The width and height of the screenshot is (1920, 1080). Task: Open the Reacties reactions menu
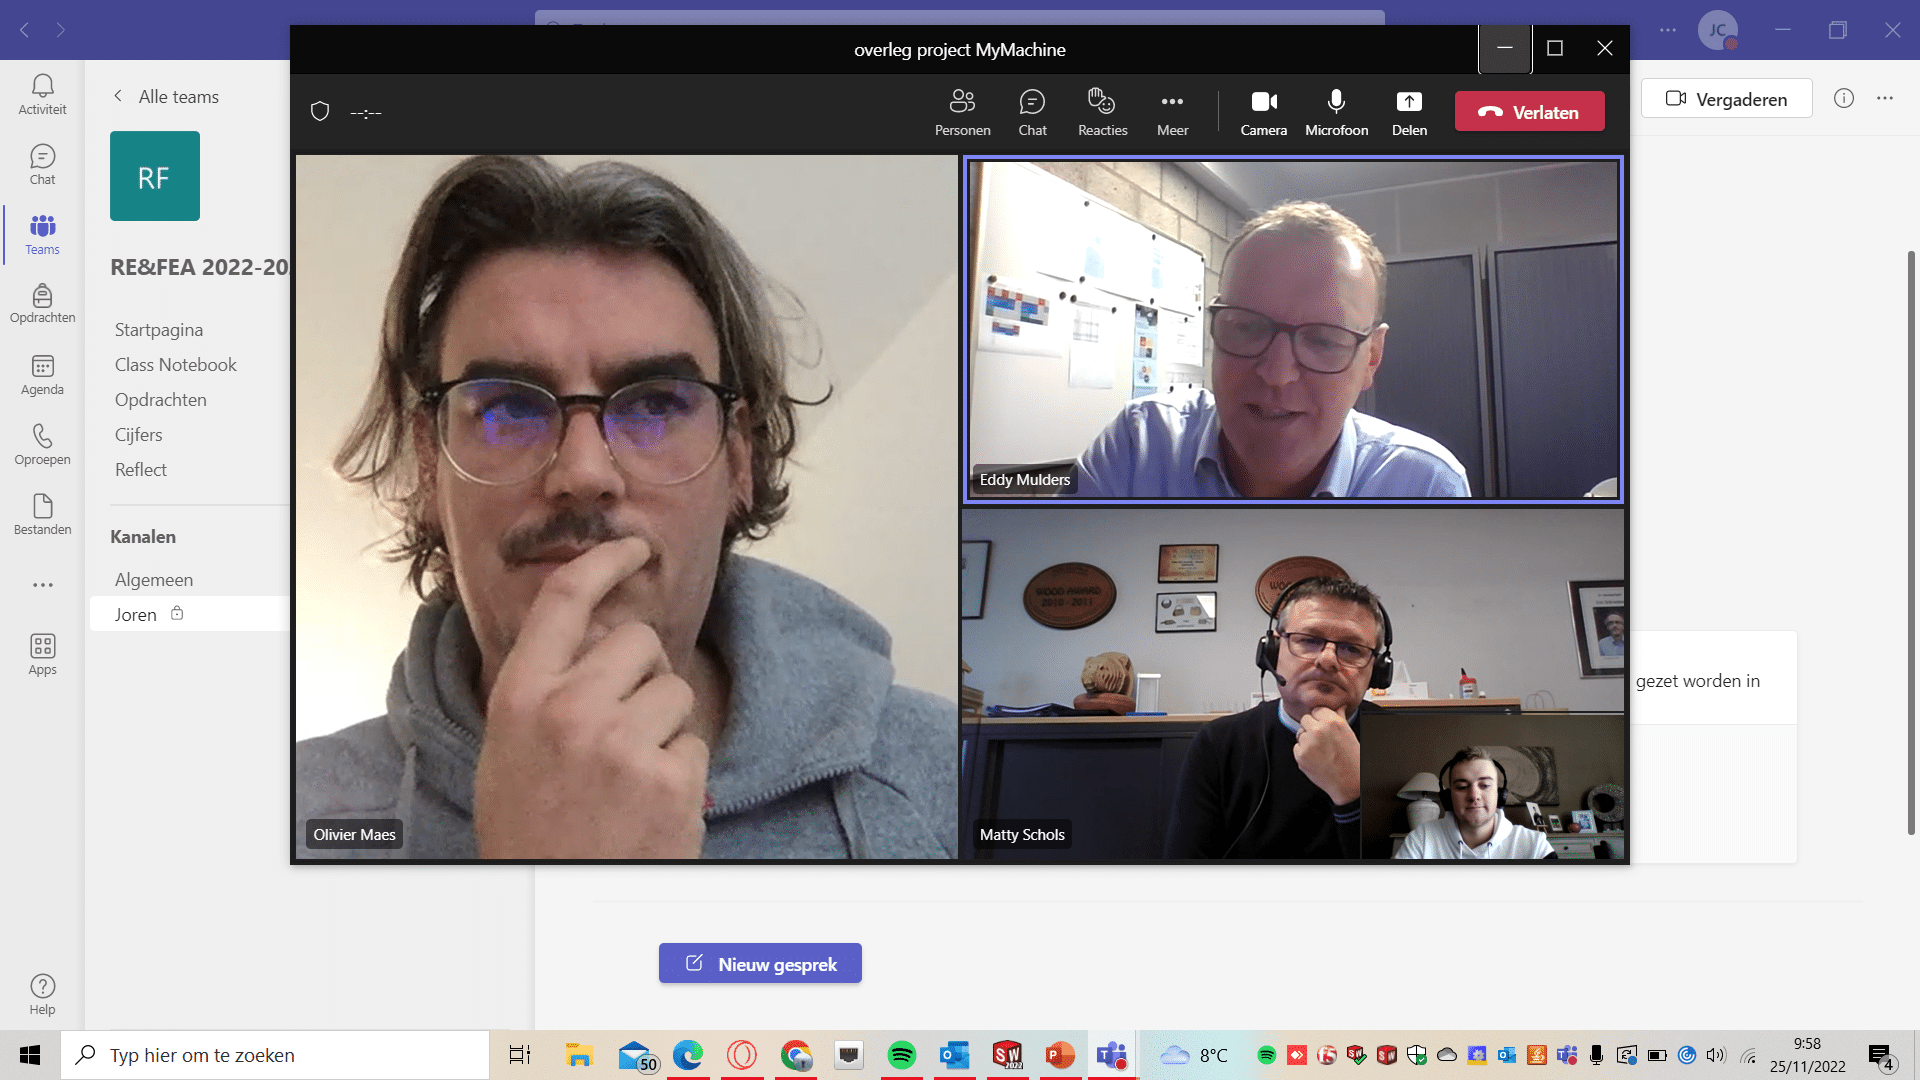1102,112
